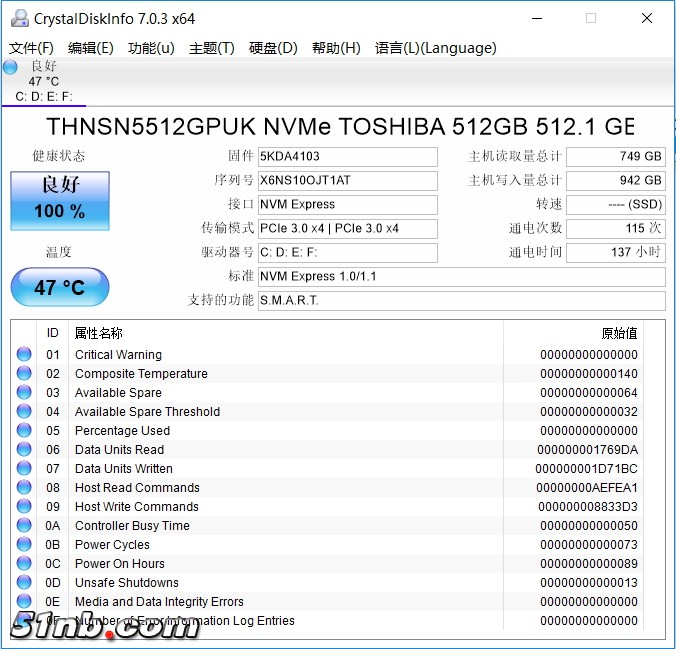Open the 硬盘(D) menu
The image size is (676, 649).
click(273, 48)
